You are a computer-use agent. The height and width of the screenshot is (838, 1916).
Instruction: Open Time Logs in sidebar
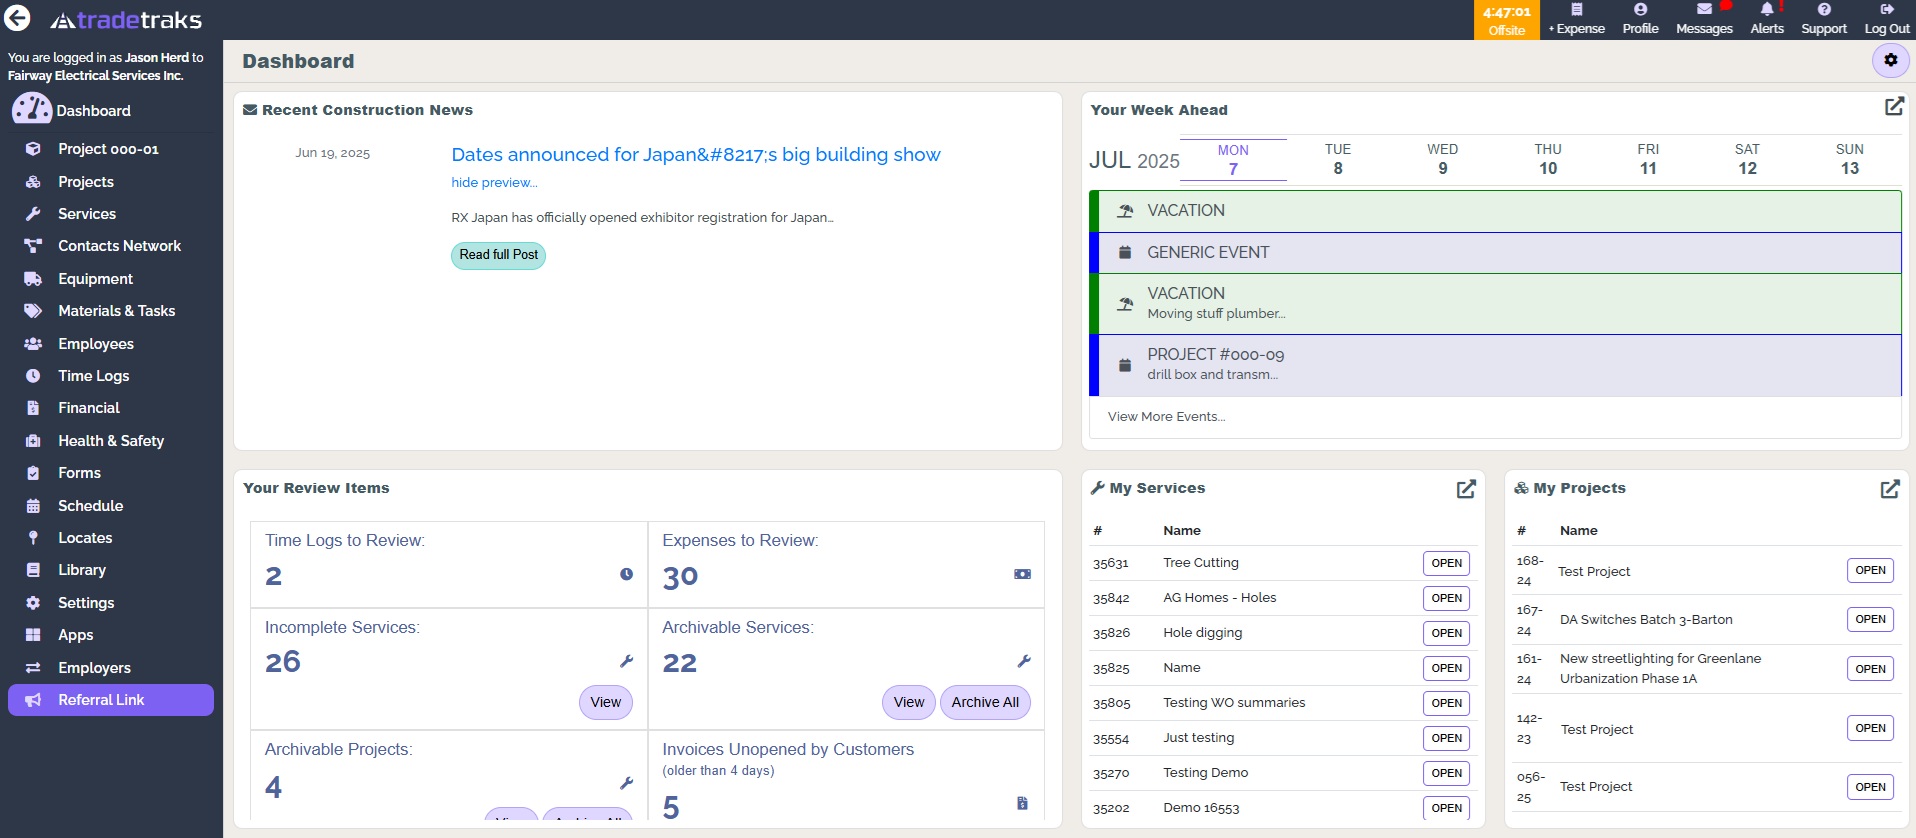94,376
